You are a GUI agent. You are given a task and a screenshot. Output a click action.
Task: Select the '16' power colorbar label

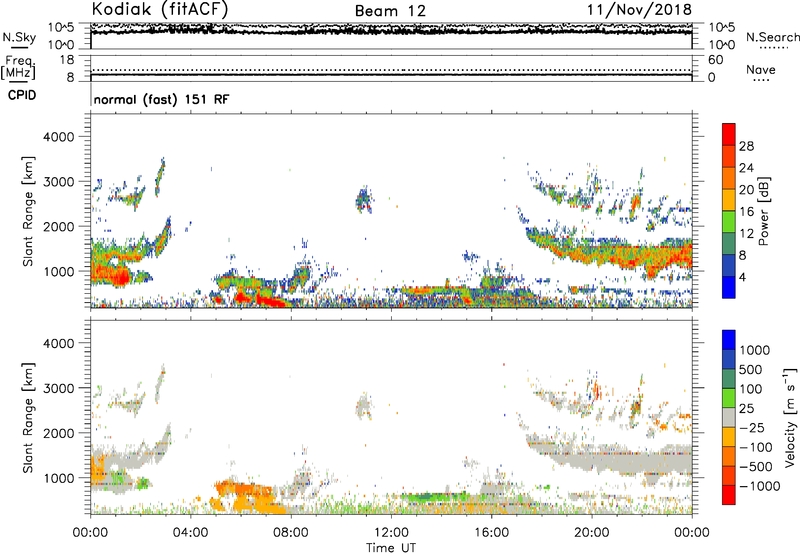pyautogui.click(x=746, y=212)
